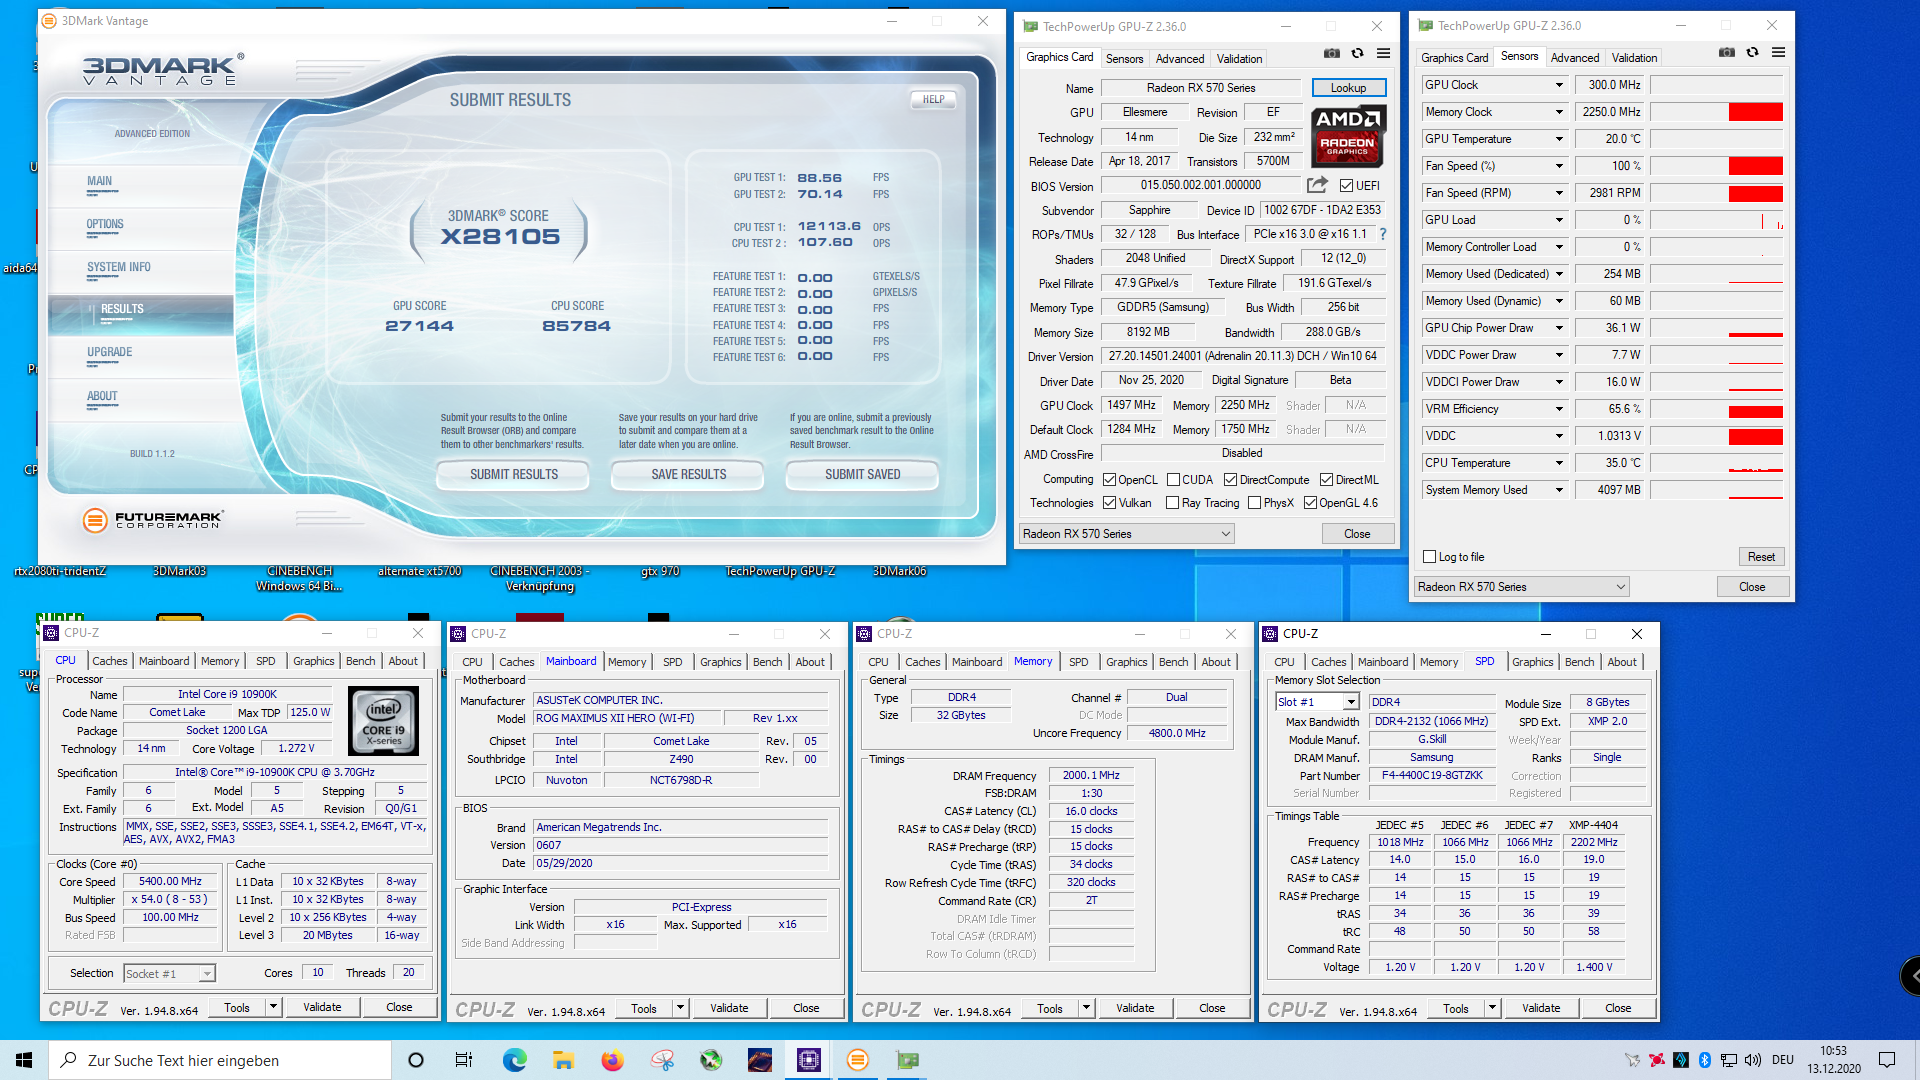This screenshot has width=1920, height=1080.
Task: Enable the Log to file checkbox
Action: click(x=1429, y=557)
